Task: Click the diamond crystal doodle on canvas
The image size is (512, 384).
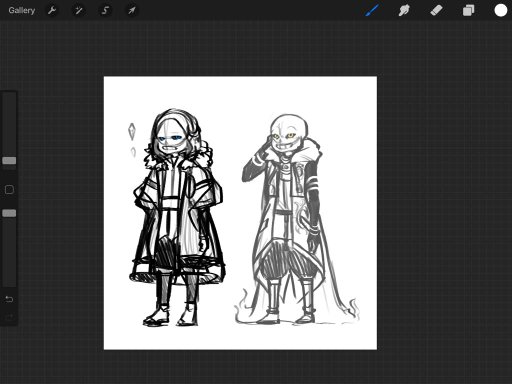Action: pyautogui.click(x=132, y=131)
